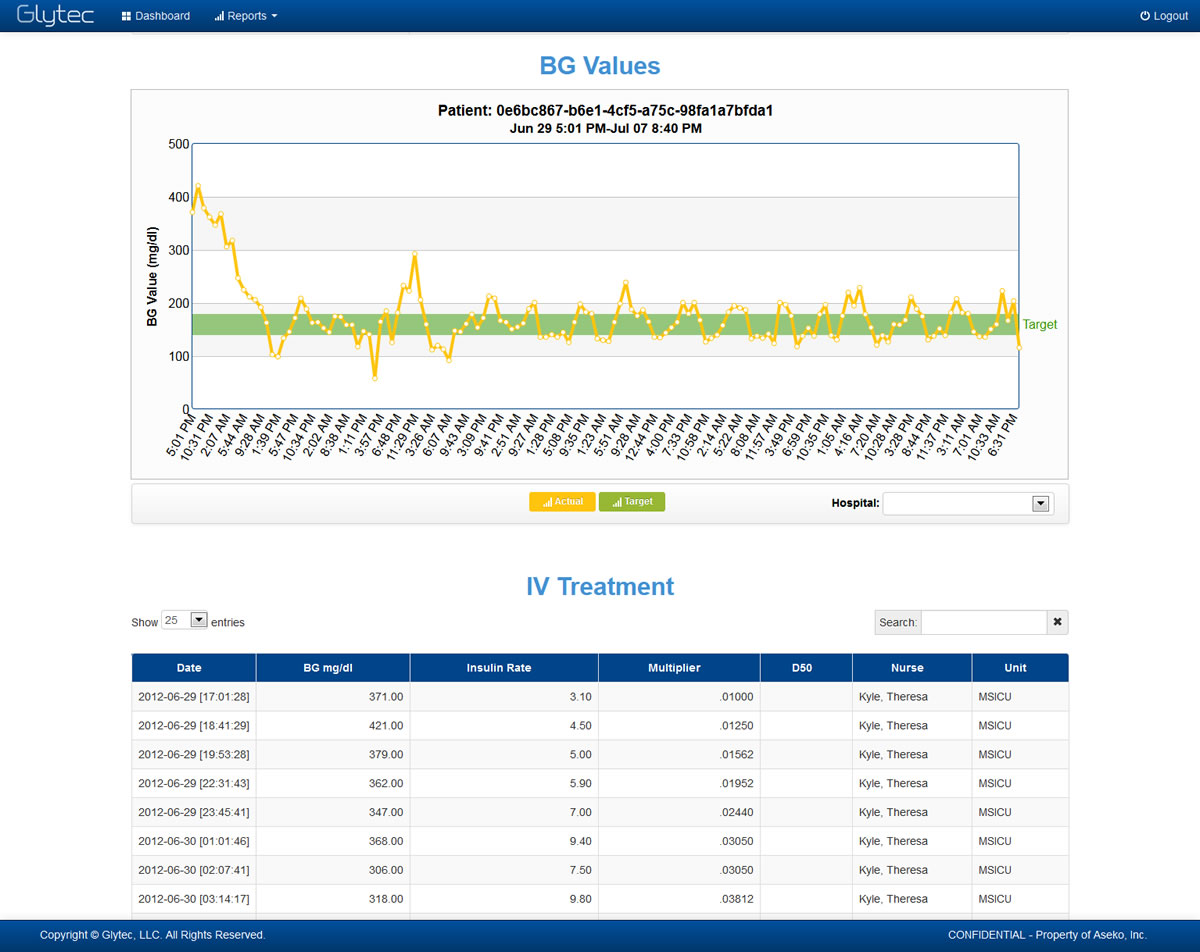Sort table by Multiplier column

[679, 668]
